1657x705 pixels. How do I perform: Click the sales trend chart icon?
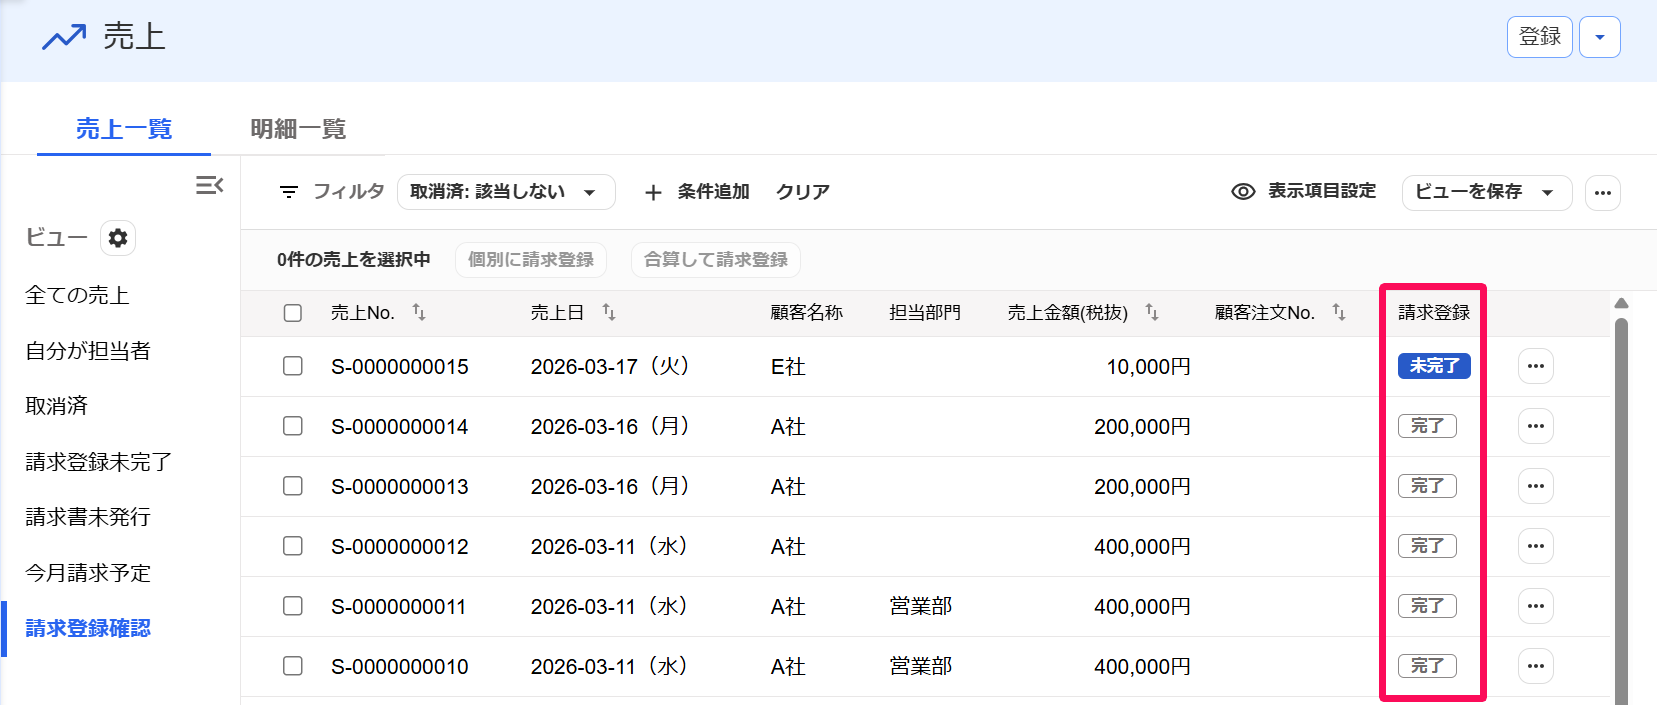pyautogui.click(x=64, y=38)
